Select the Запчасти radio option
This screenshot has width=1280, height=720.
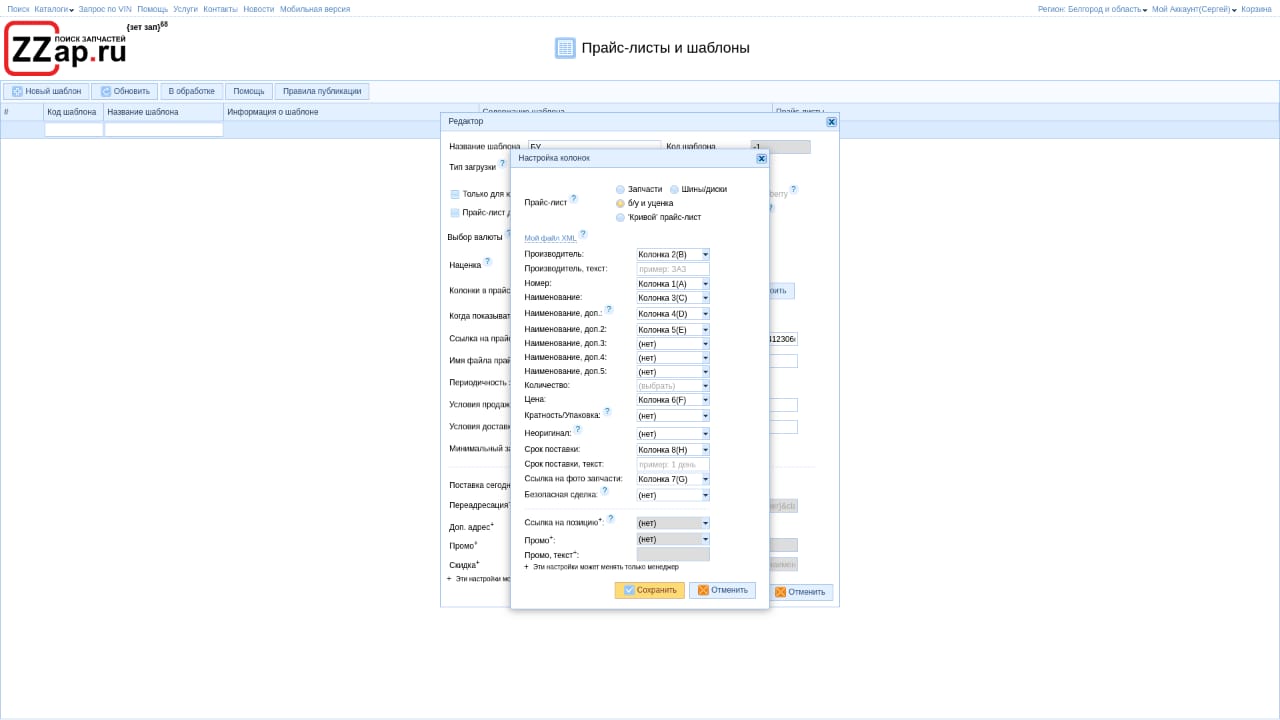(x=620, y=189)
